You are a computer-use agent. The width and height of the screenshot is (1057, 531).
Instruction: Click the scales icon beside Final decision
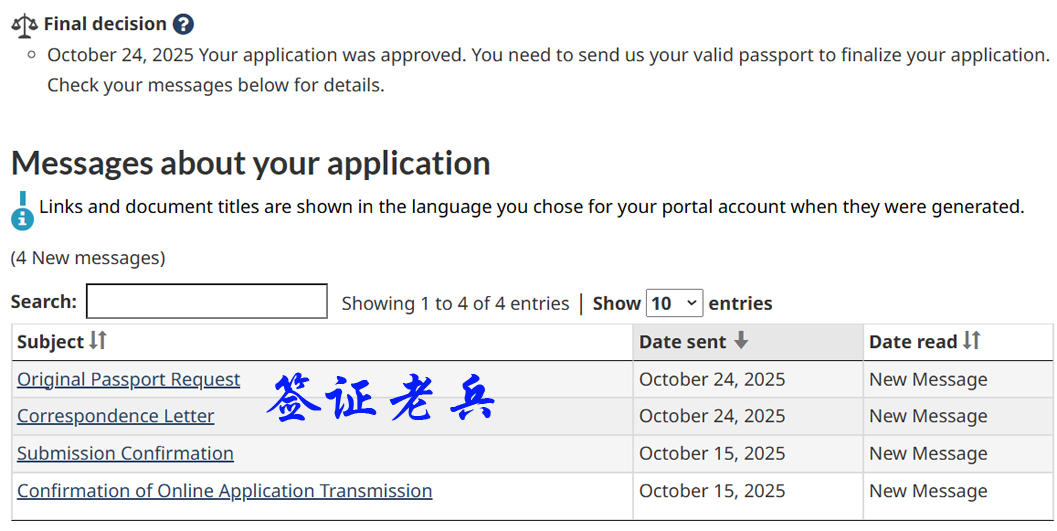tap(24, 24)
